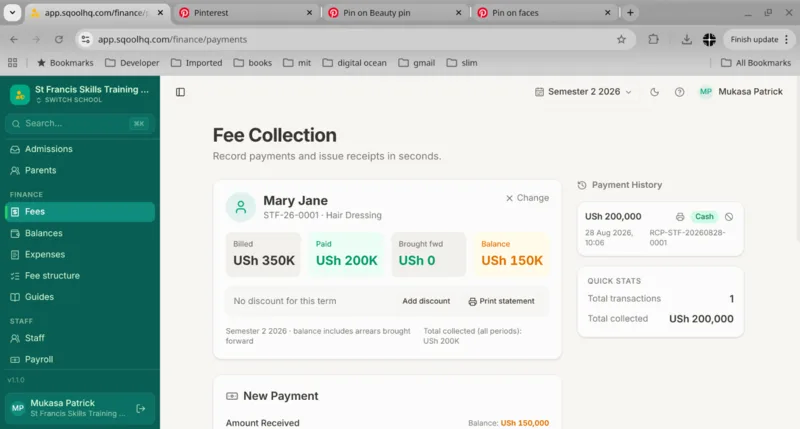The image size is (800, 429).
Task: Focus the sidebar Search field
Action: (x=80, y=123)
